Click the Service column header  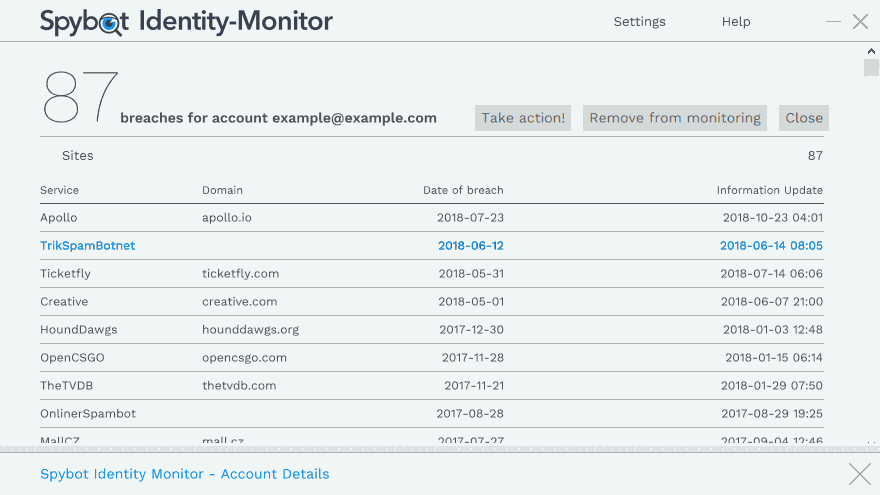pos(59,190)
